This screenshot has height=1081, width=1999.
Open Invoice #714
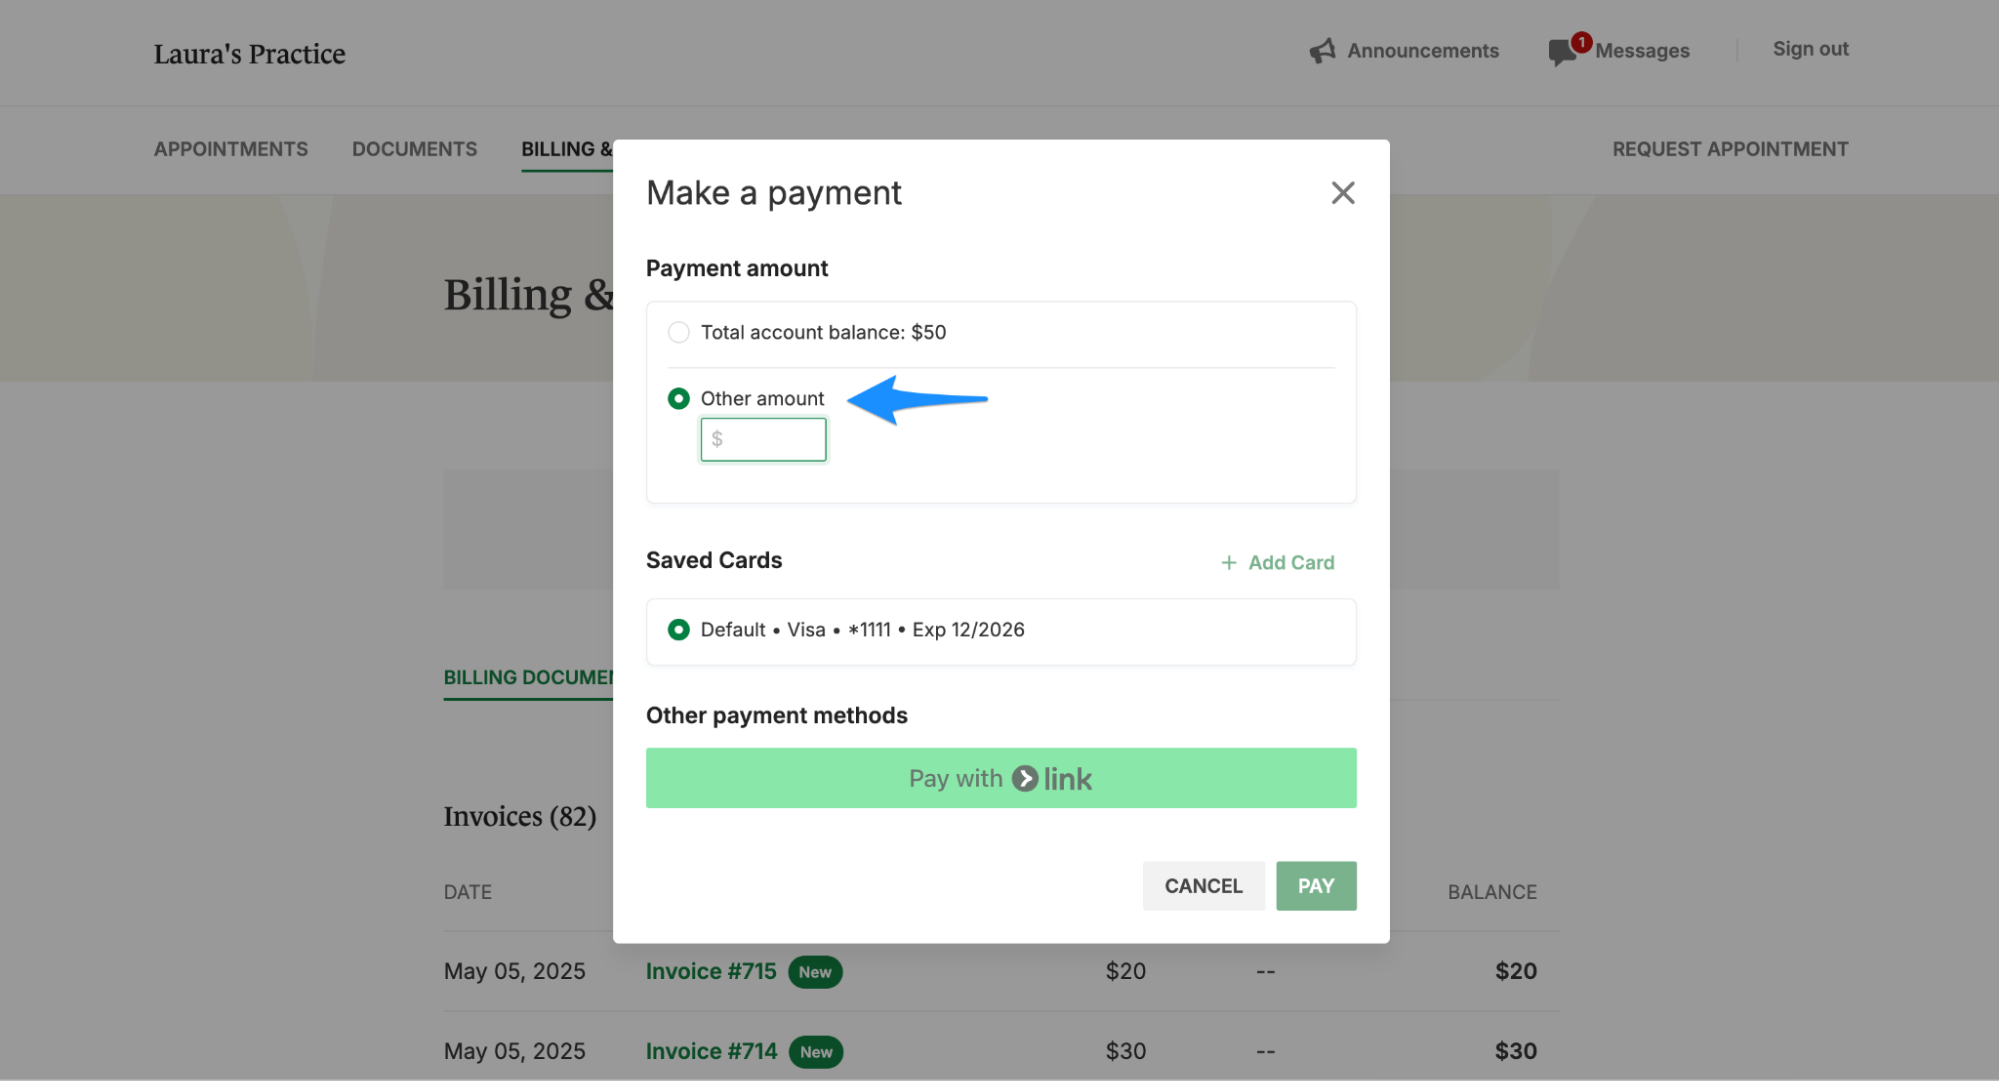pos(711,1051)
